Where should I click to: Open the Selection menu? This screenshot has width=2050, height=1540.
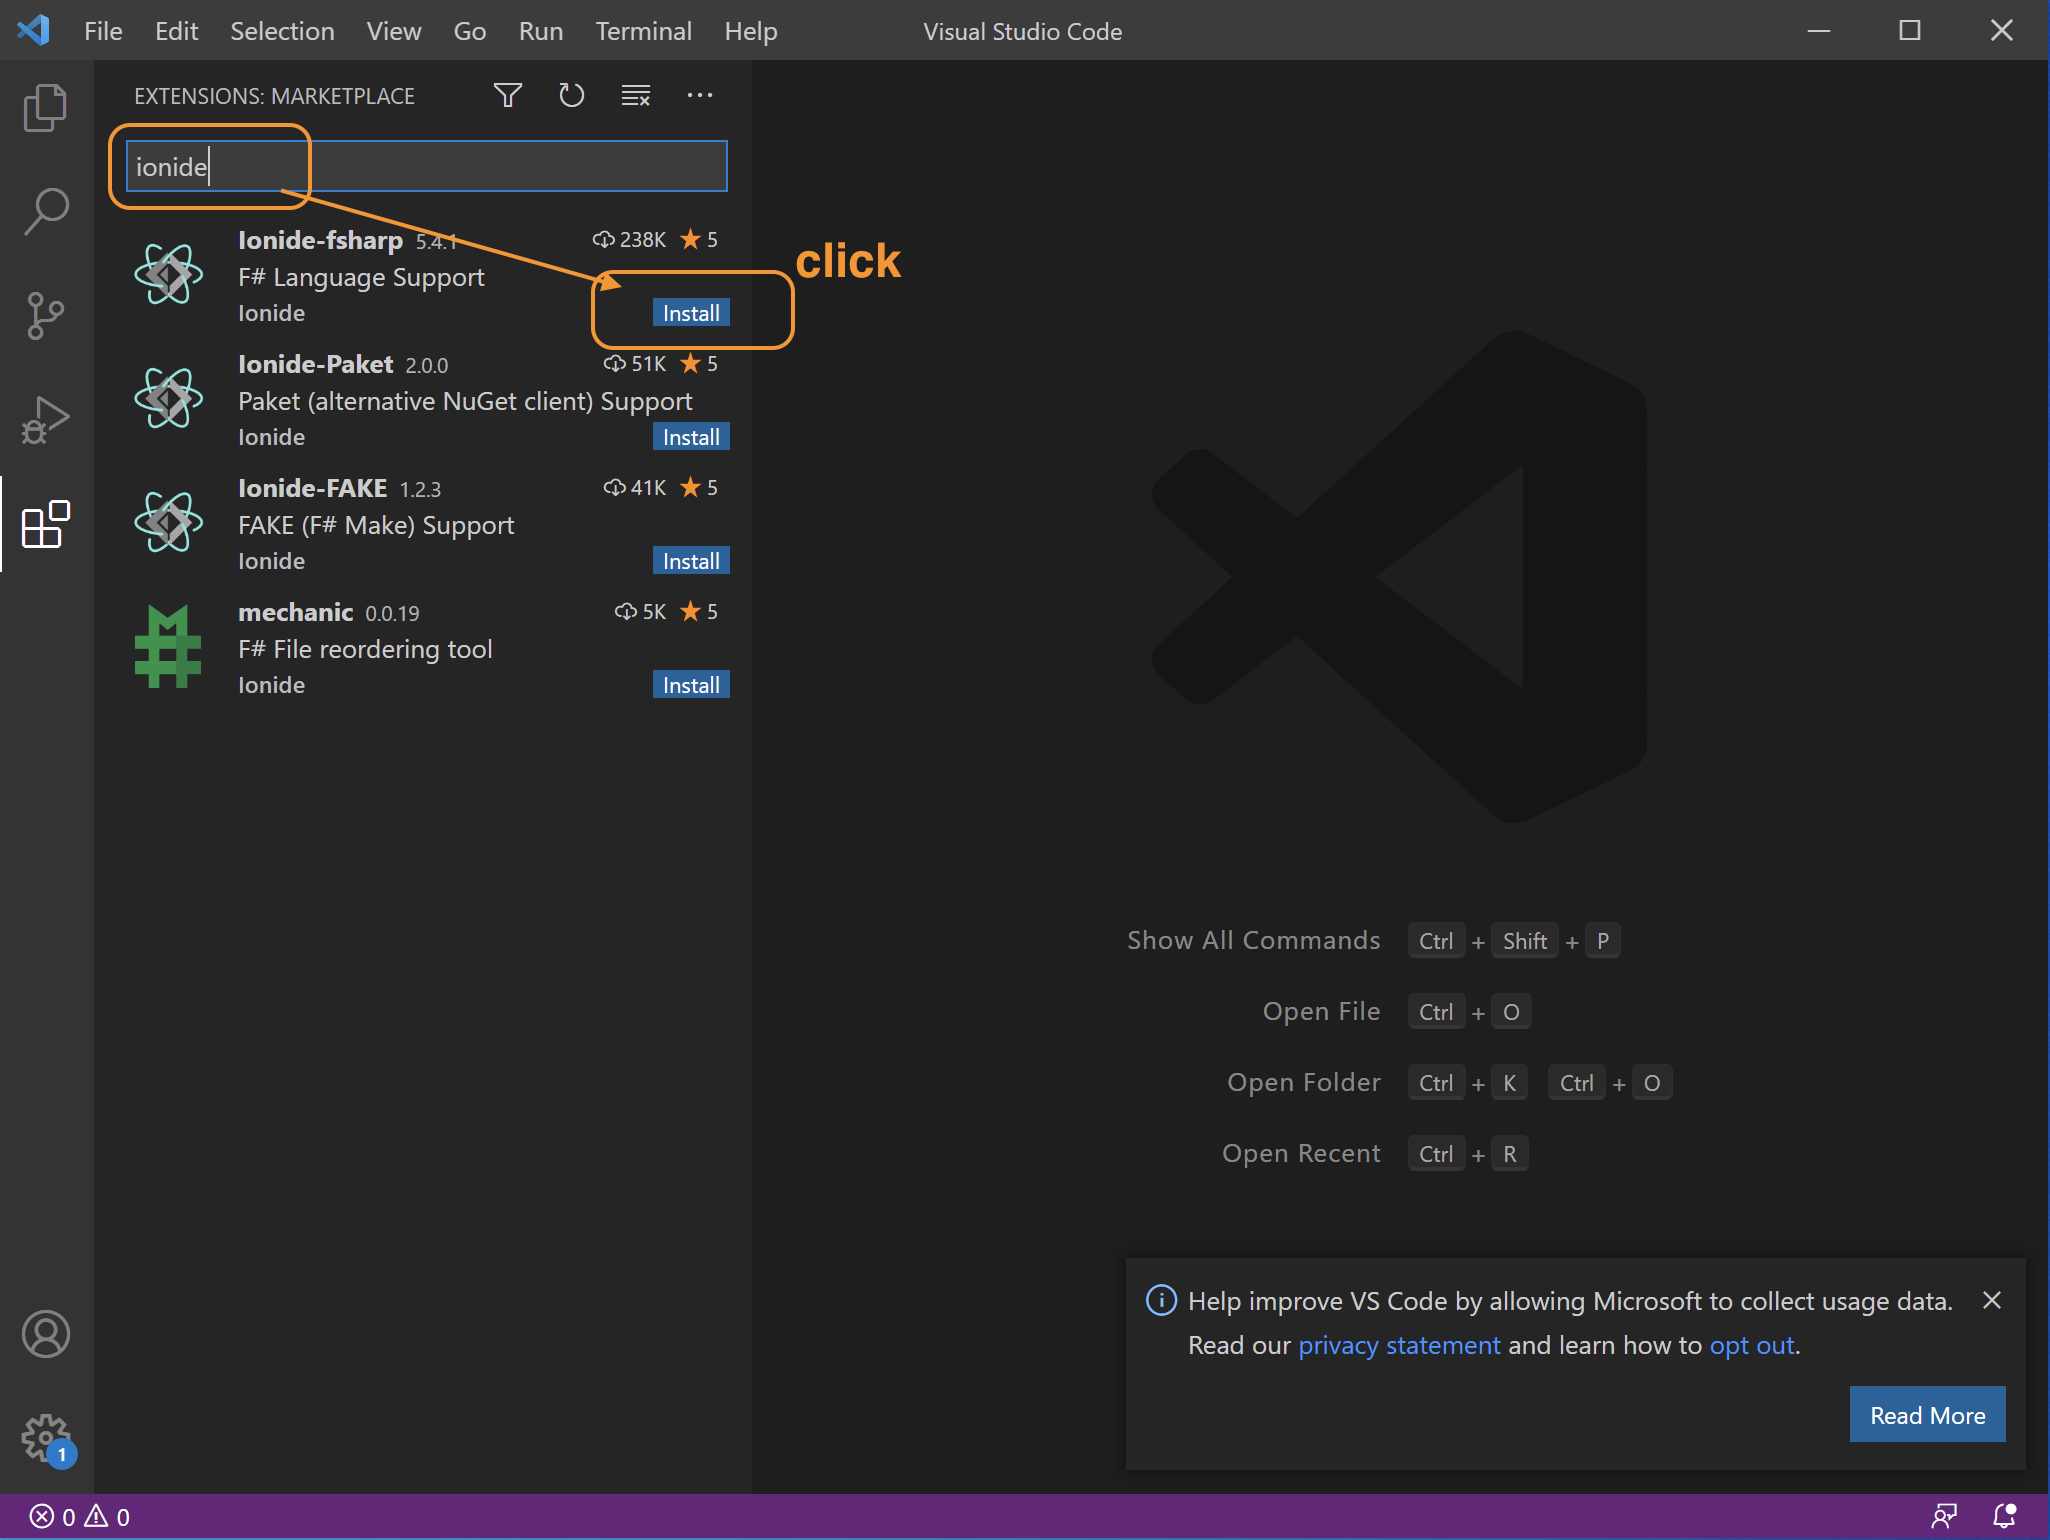pyautogui.click(x=282, y=31)
